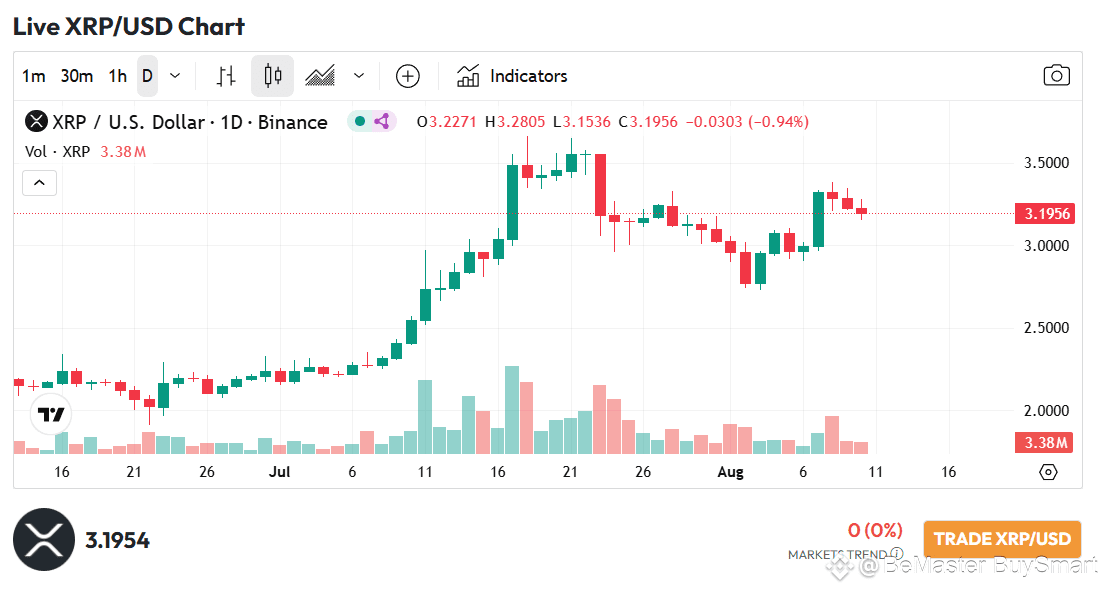This screenshot has width=1105, height=592.
Task: Click the XRP symbol logo in chart legend
Action: click(36, 122)
